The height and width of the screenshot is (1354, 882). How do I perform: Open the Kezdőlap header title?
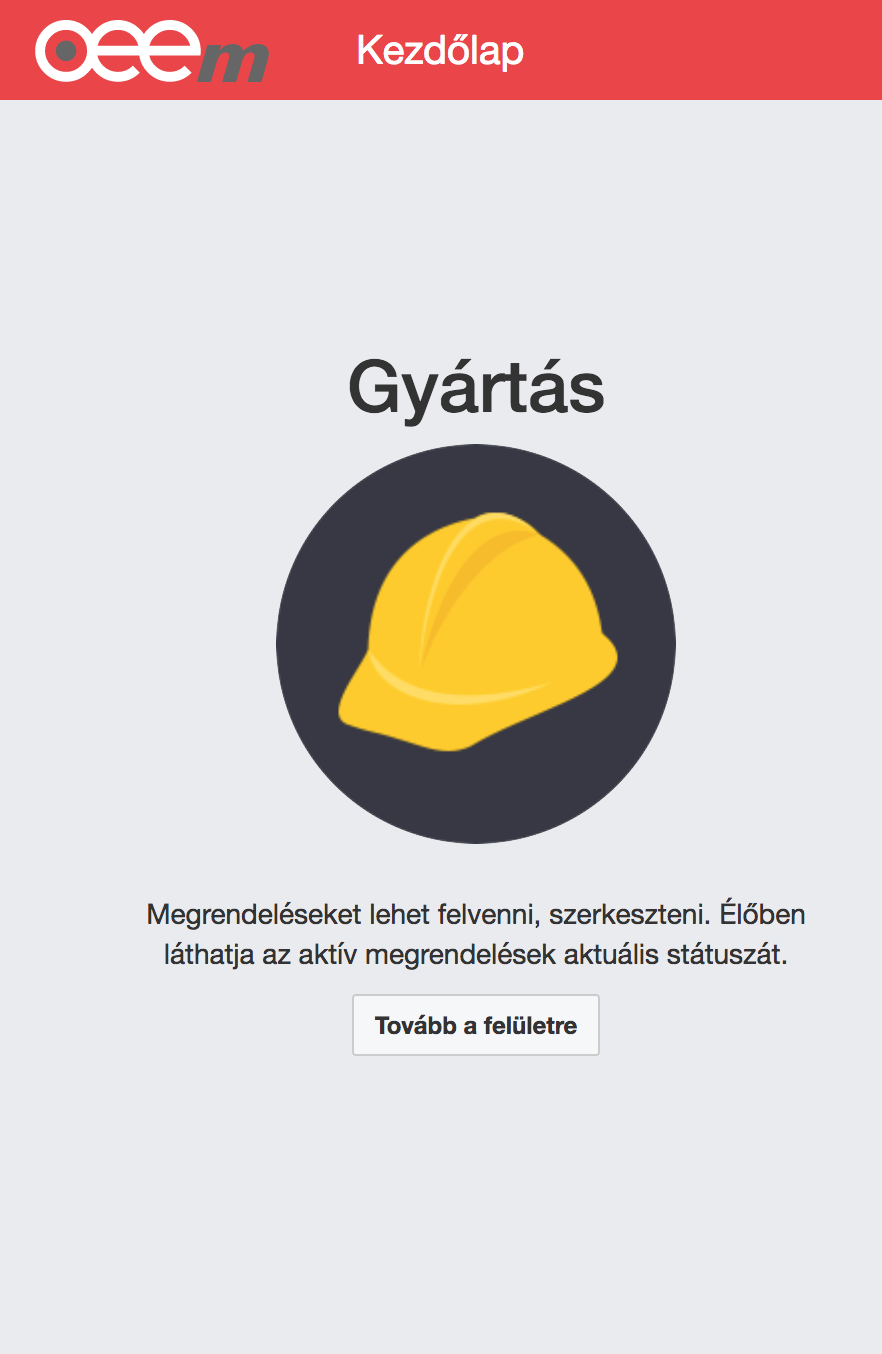click(440, 50)
